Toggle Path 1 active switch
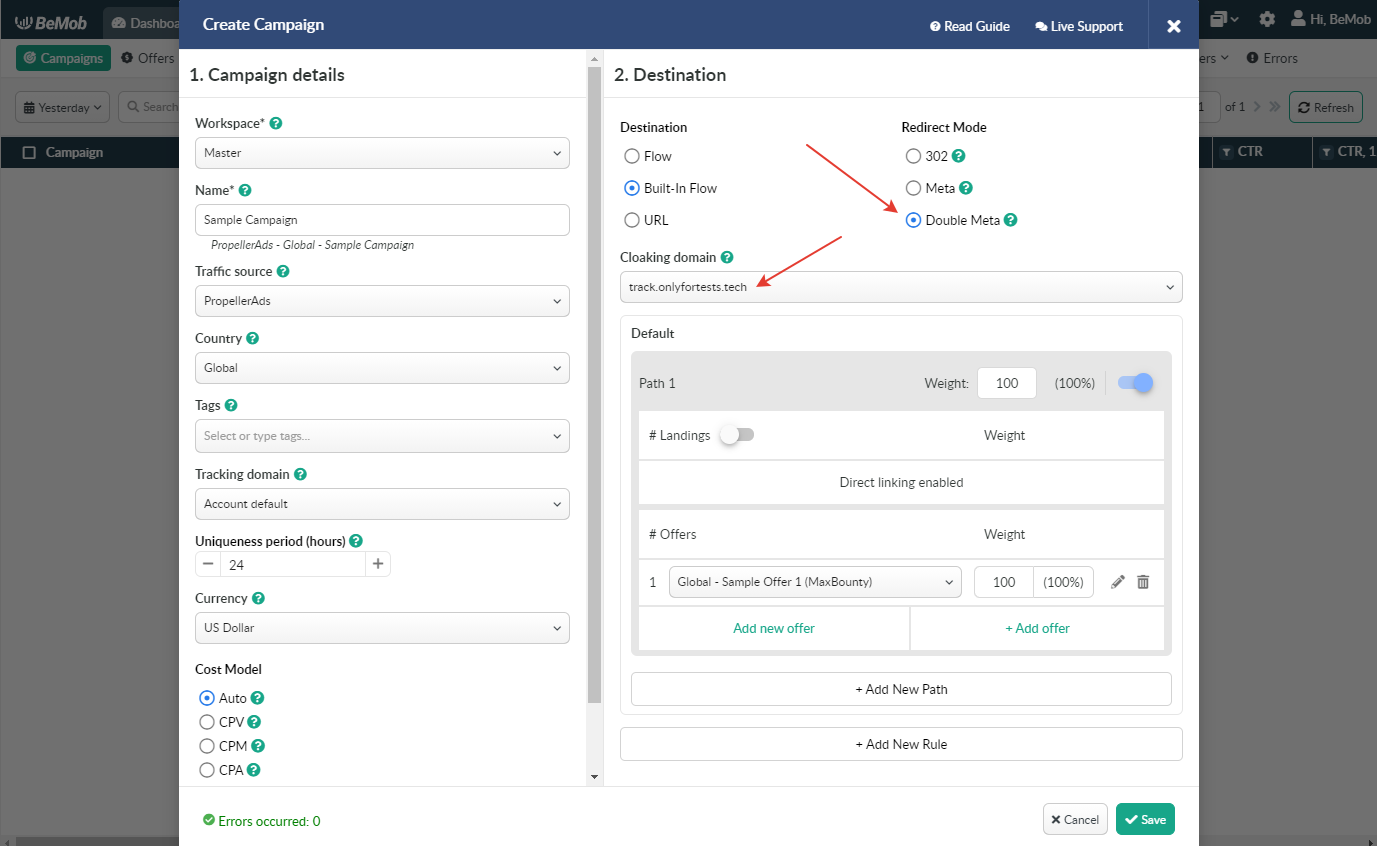 point(1136,382)
